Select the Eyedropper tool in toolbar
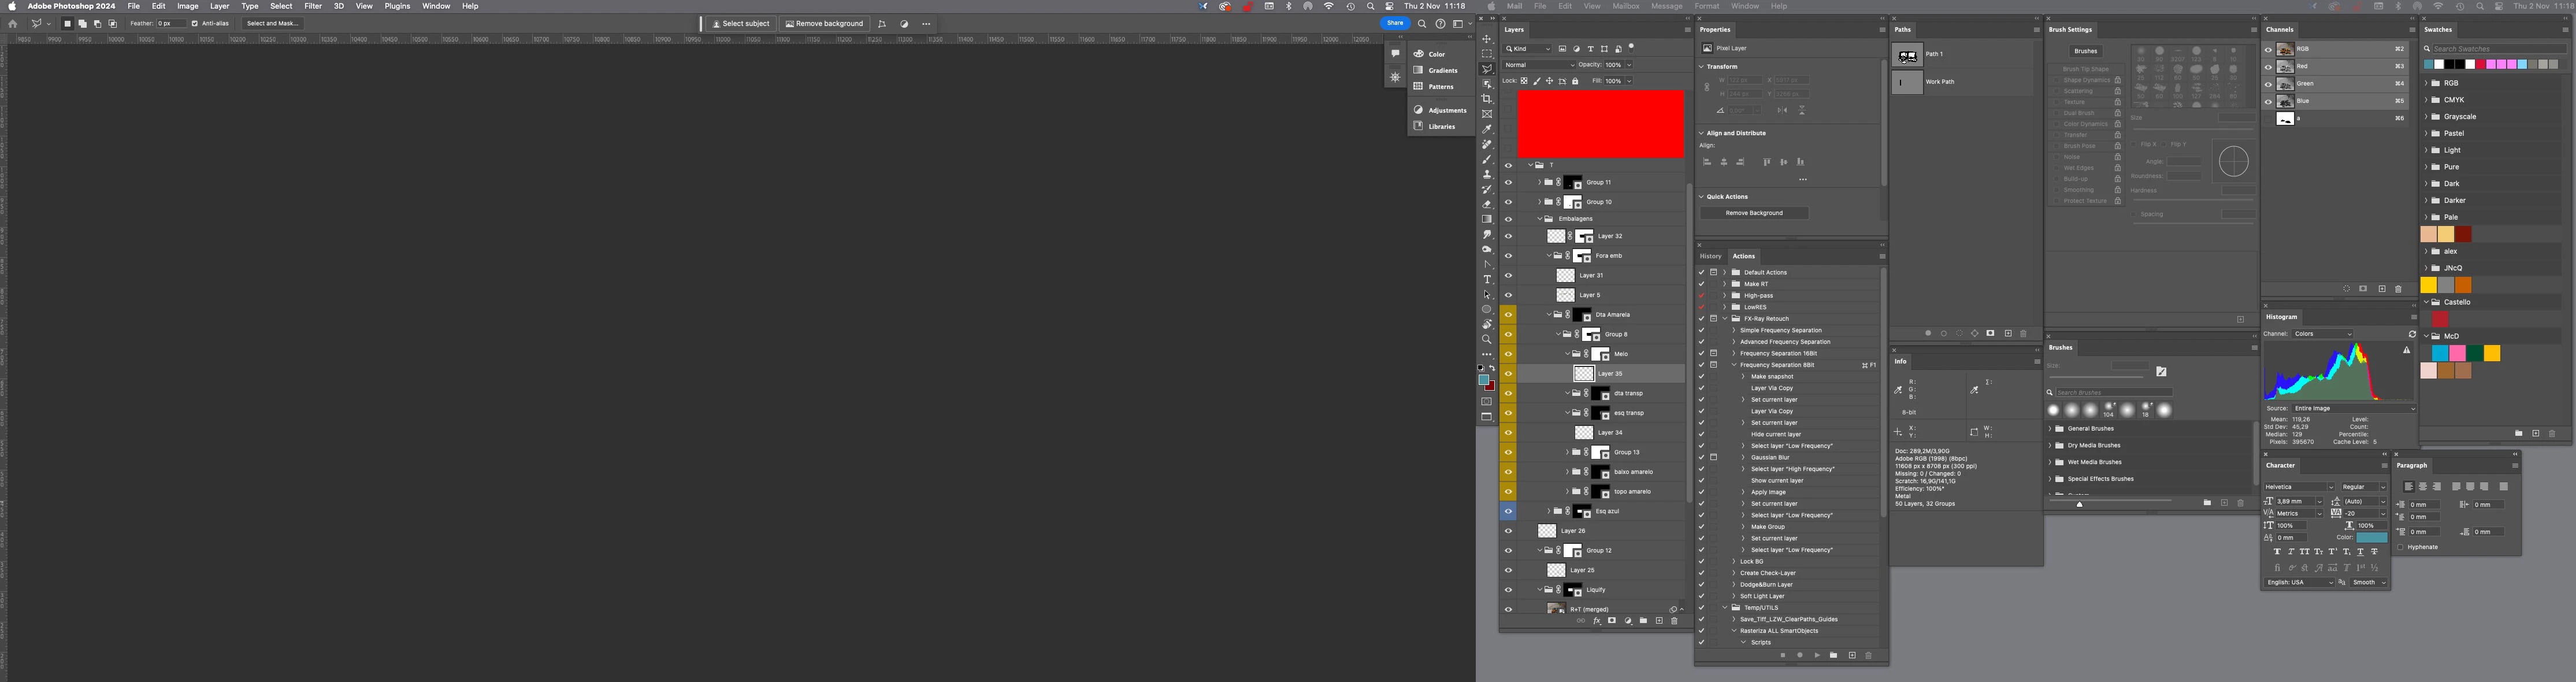This screenshot has height=682, width=2576. click(x=1487, y=129)
